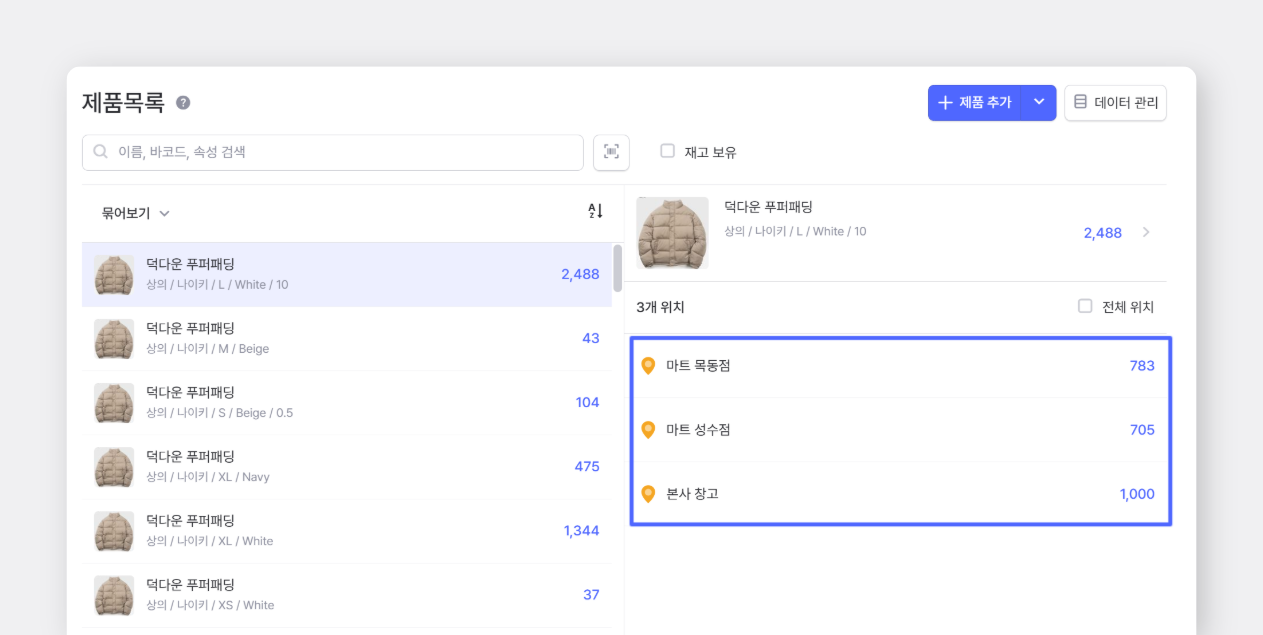This screenshot has width=1263, height=635.
Task: Open dropdown arrow beside 제품 추가
Action: 1039,102
